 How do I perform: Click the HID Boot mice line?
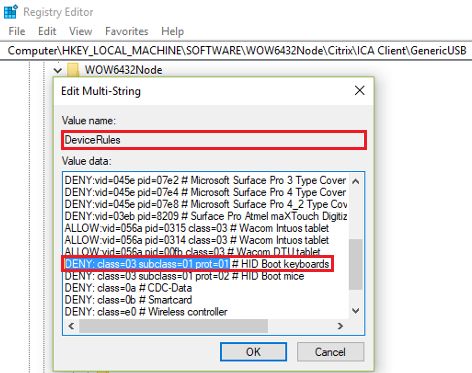184,276
